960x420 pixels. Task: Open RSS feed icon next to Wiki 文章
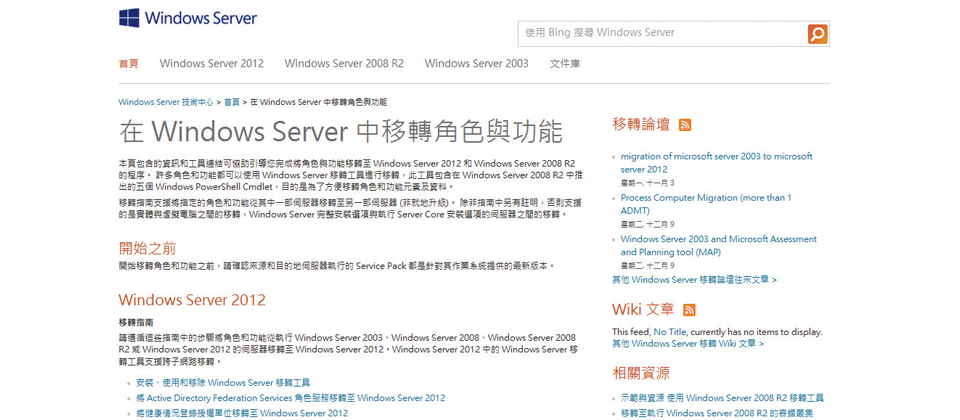(689, 310)
